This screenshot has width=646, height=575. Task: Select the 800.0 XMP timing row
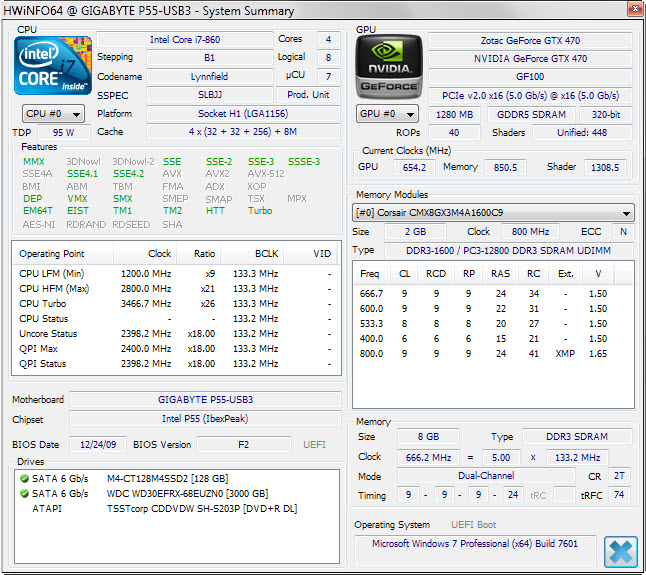point(493,354)
